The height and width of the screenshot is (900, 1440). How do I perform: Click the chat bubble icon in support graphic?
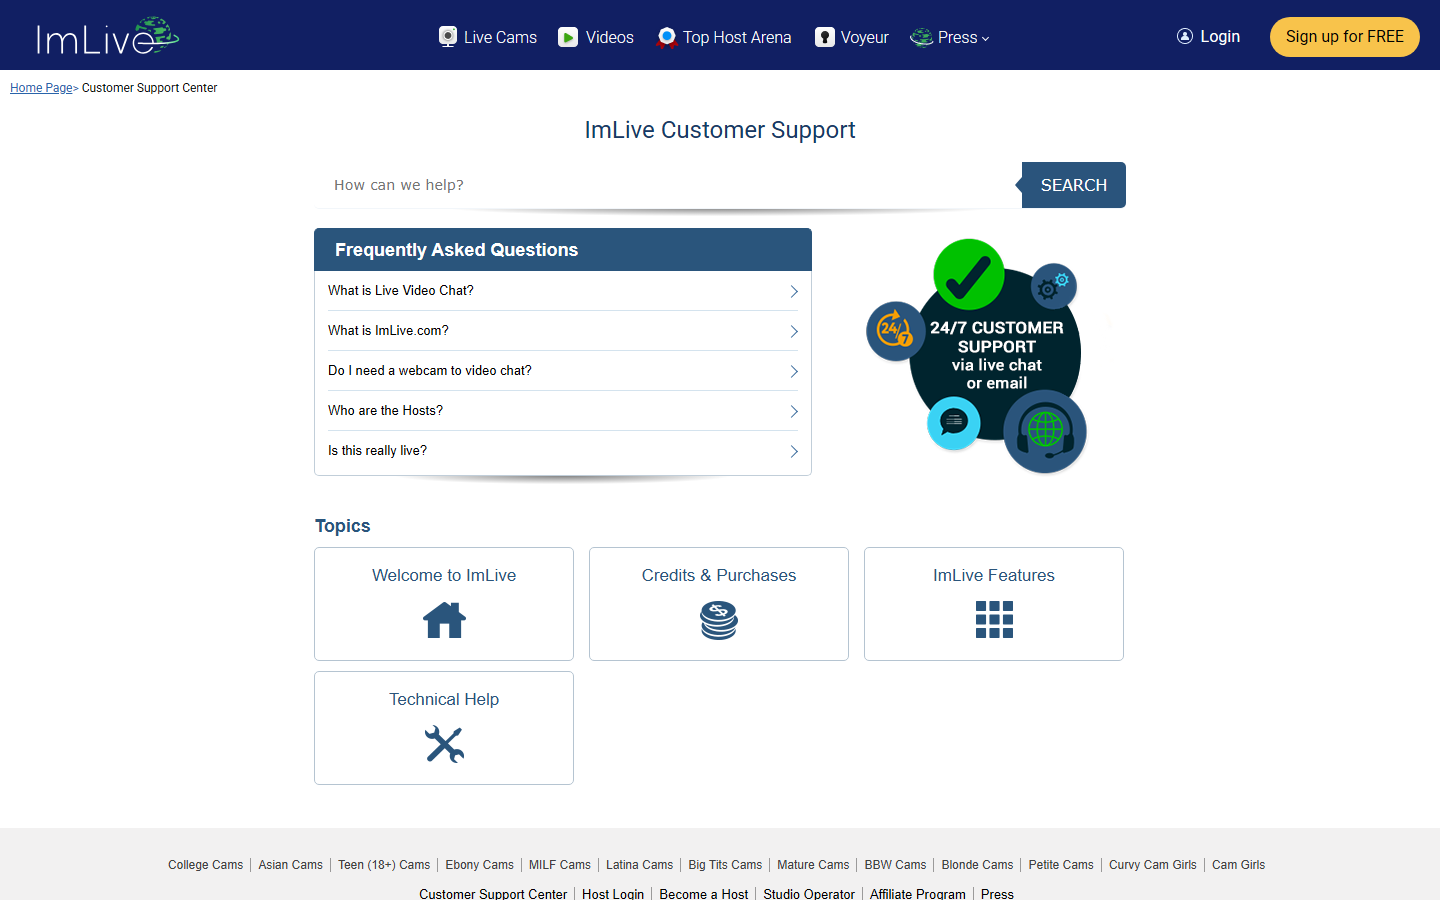954,422
